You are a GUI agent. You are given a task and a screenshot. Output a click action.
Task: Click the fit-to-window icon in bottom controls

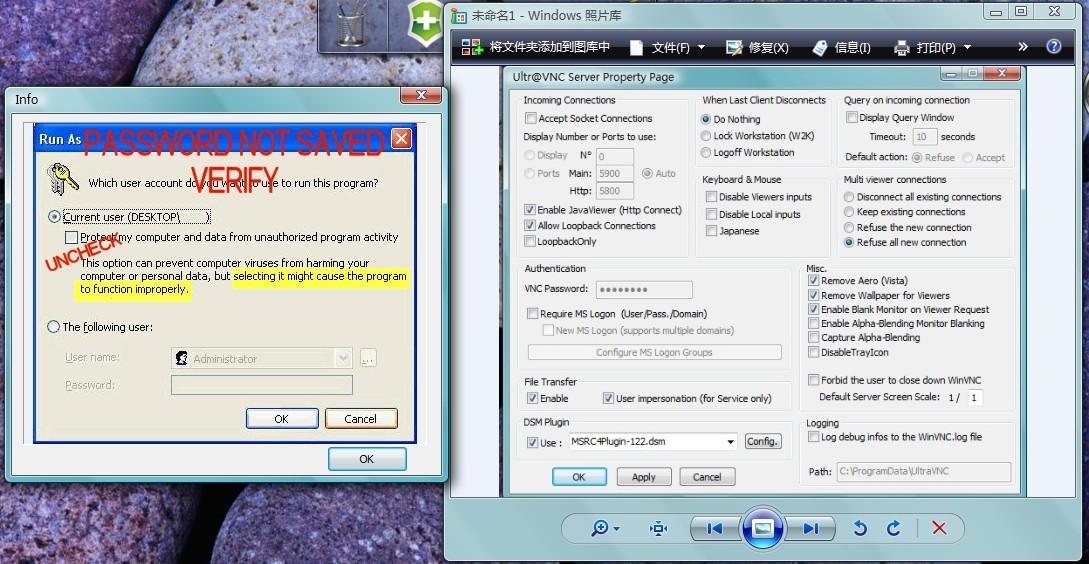(x=658, y=529)
